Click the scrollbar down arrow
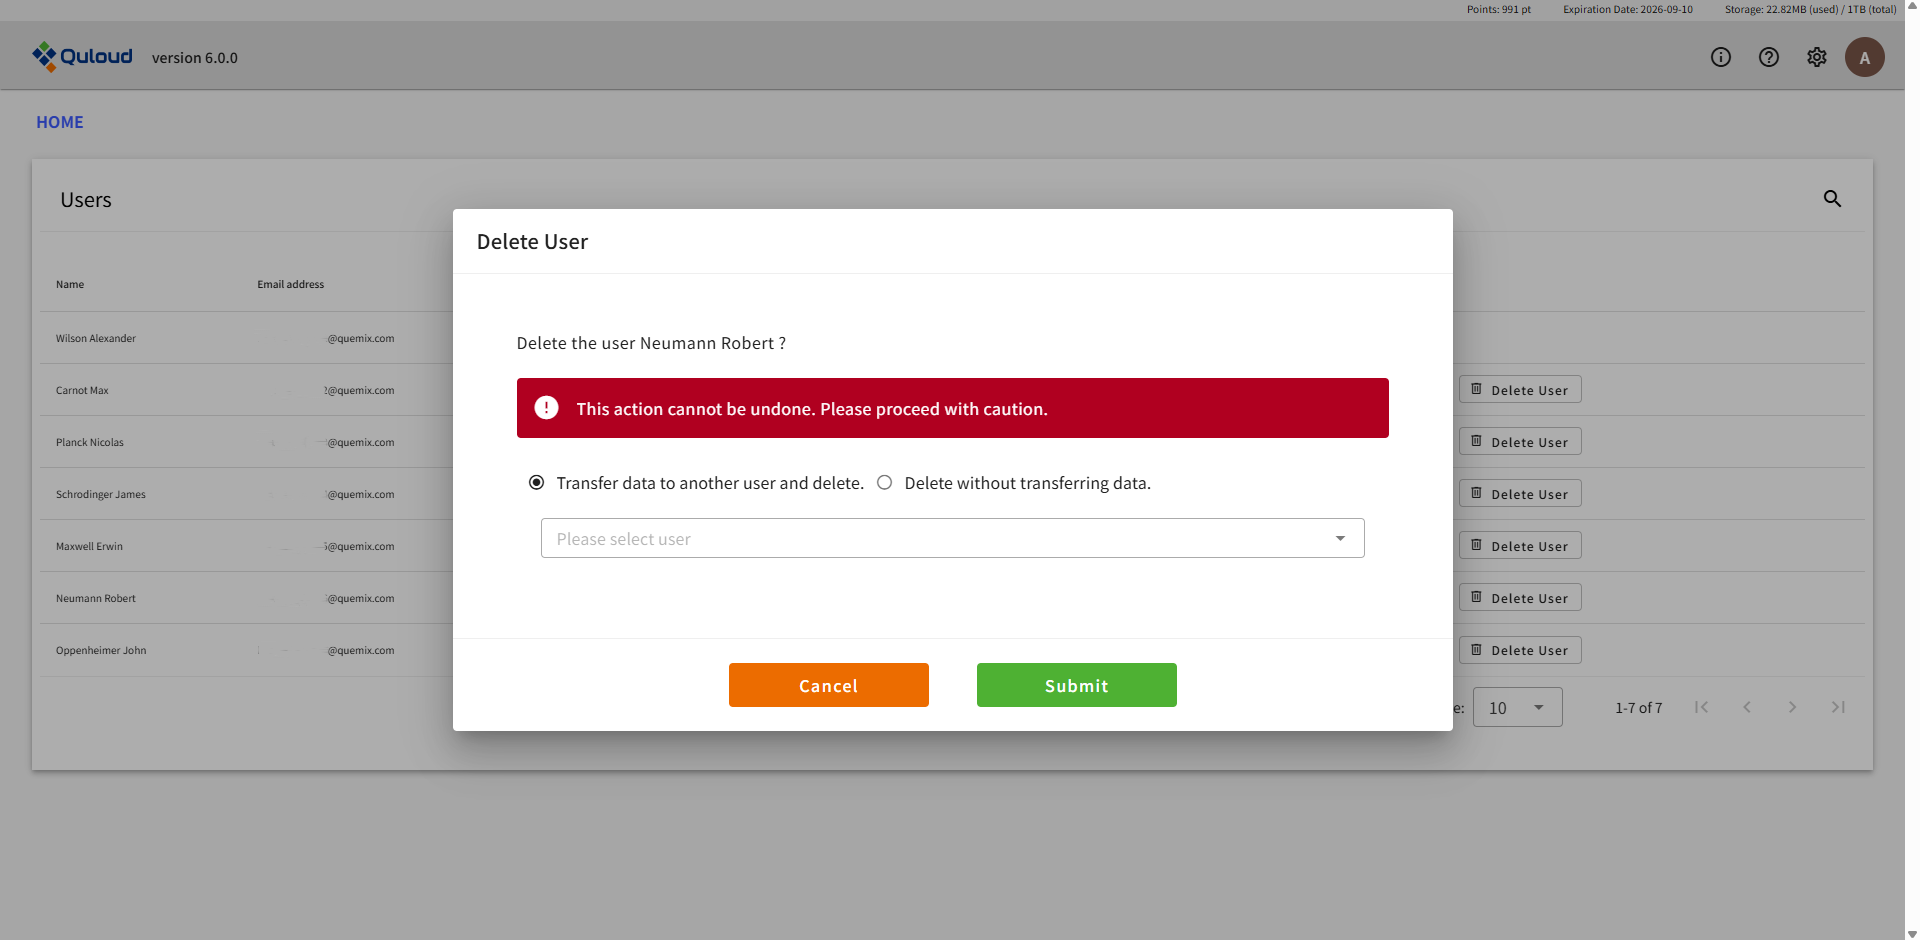The image size is (1920, 940). pyautogui.click(x=1912, y=933)
